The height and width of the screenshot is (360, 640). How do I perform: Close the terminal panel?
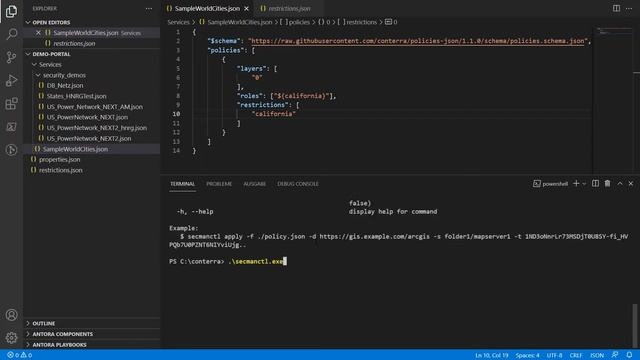[x=631, y=184]
